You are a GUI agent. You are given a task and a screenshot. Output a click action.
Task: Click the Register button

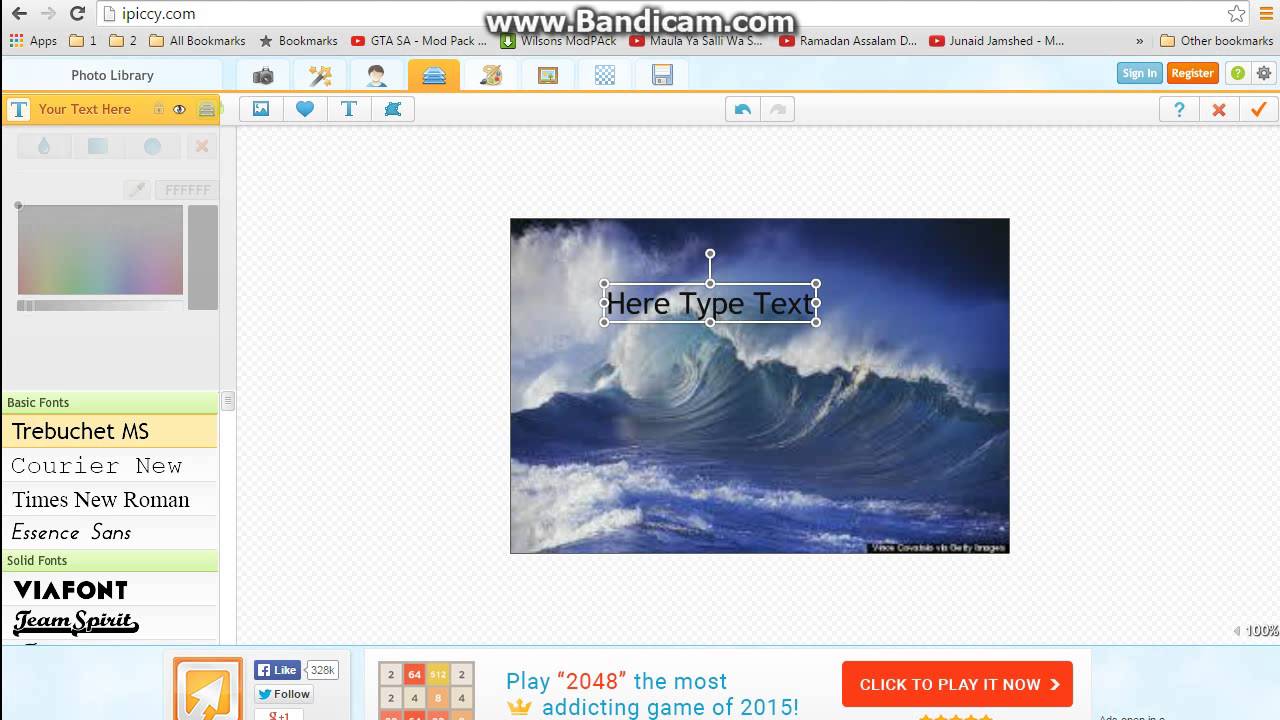pyautogui.click(x=1192, y=73)
